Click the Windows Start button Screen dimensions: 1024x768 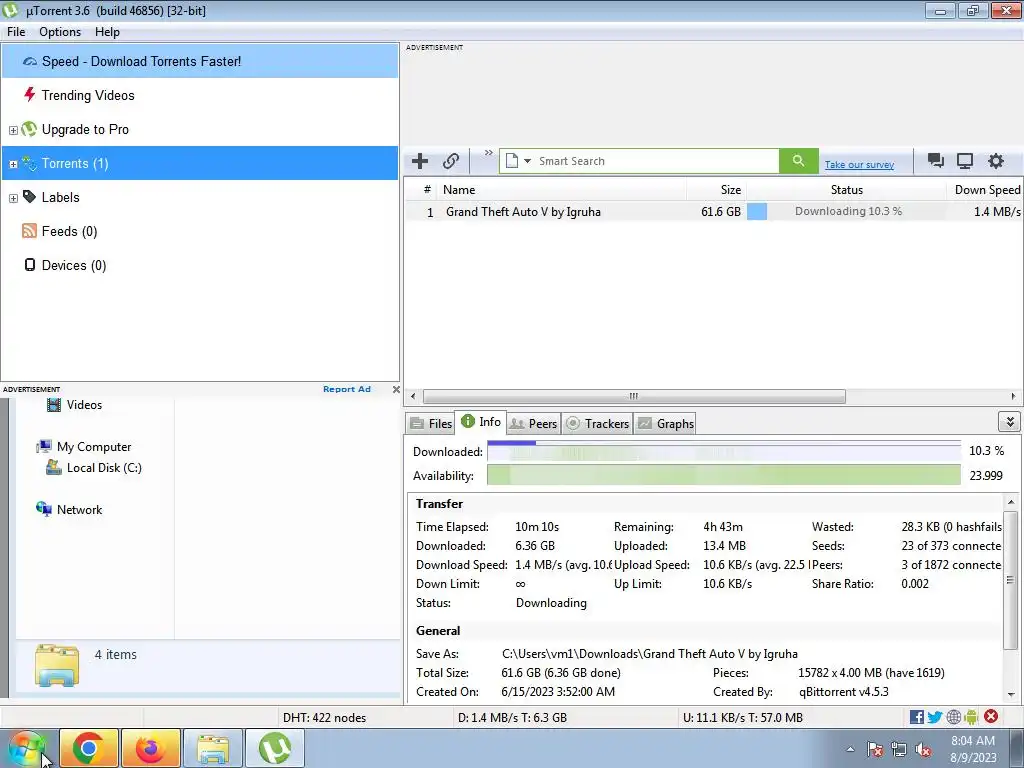pos(27,749)
